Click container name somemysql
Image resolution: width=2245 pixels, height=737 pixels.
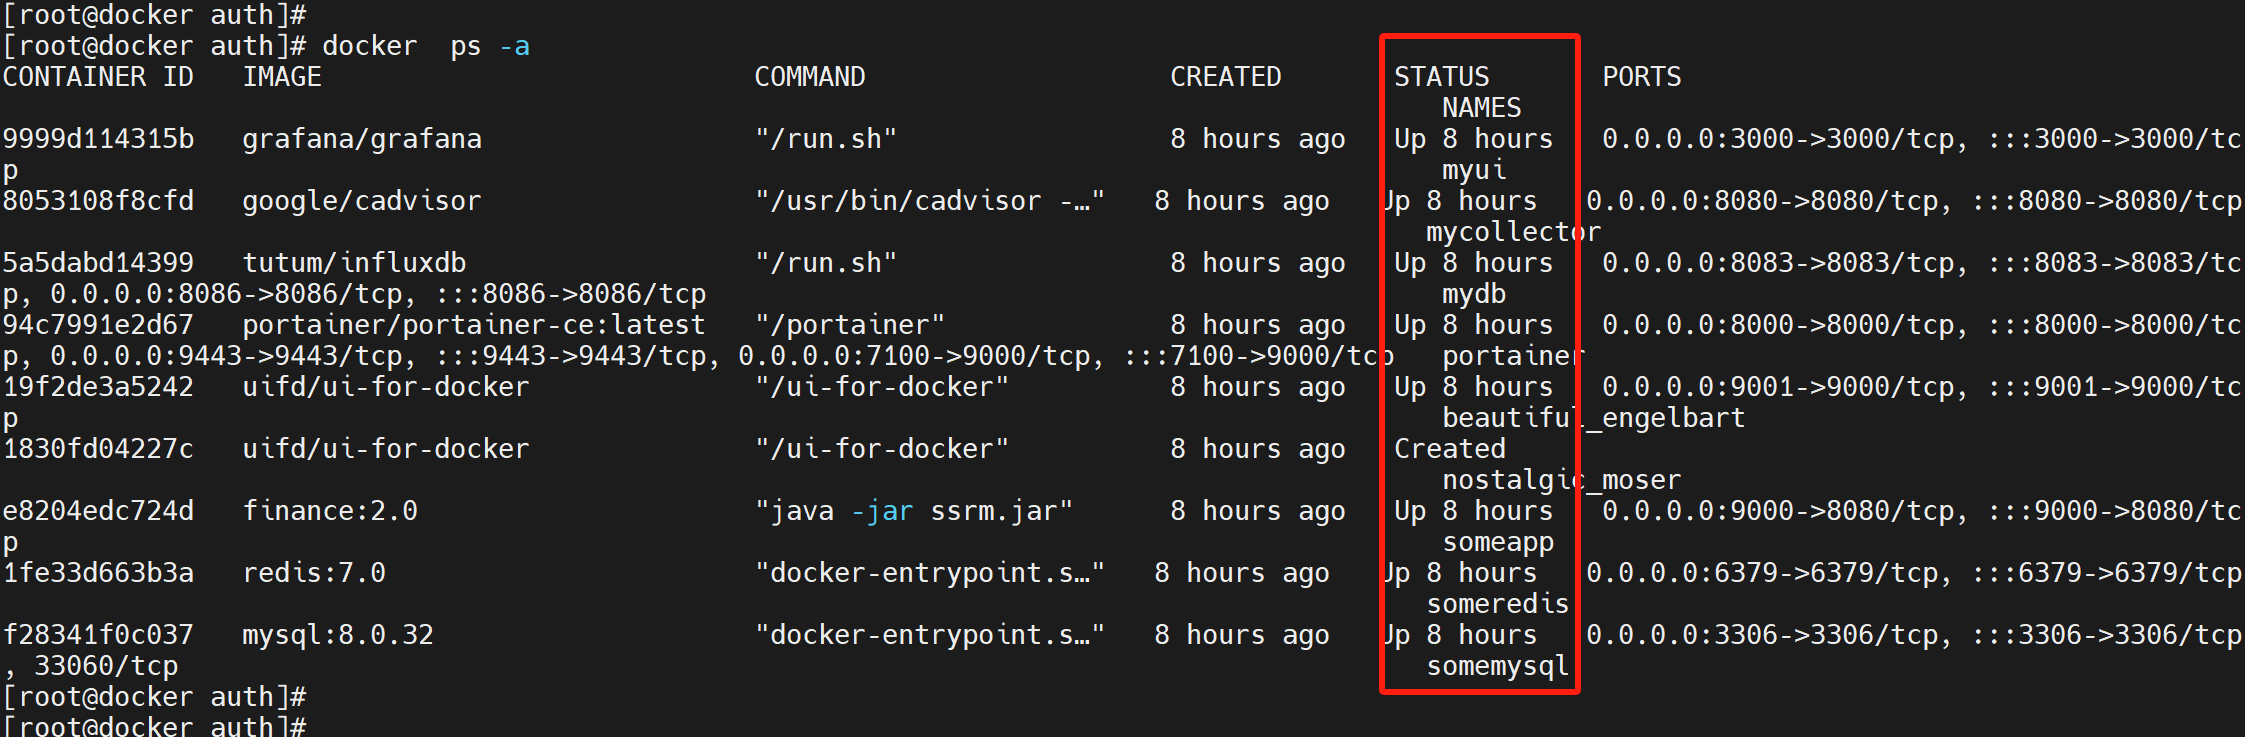(x=1498, y=666)
